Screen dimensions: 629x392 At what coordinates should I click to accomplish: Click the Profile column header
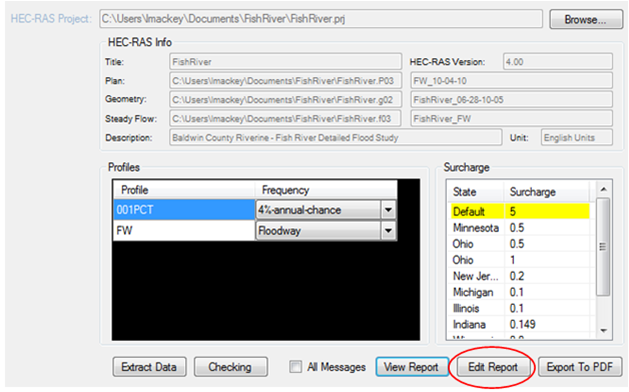(x=184, y=190)
